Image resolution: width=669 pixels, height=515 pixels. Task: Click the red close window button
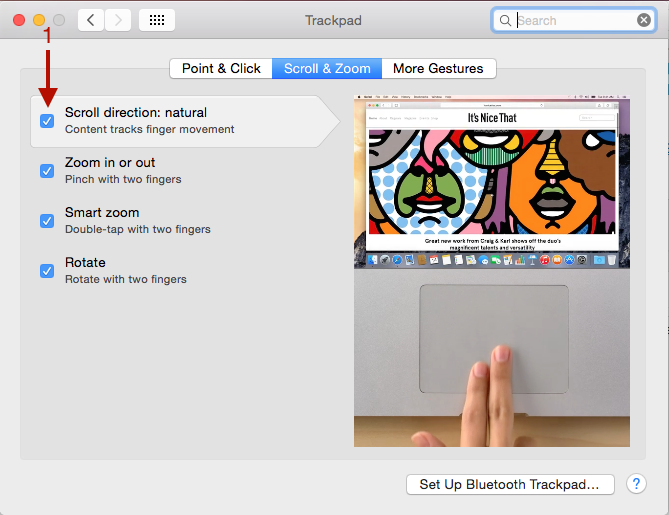point(19,20)
